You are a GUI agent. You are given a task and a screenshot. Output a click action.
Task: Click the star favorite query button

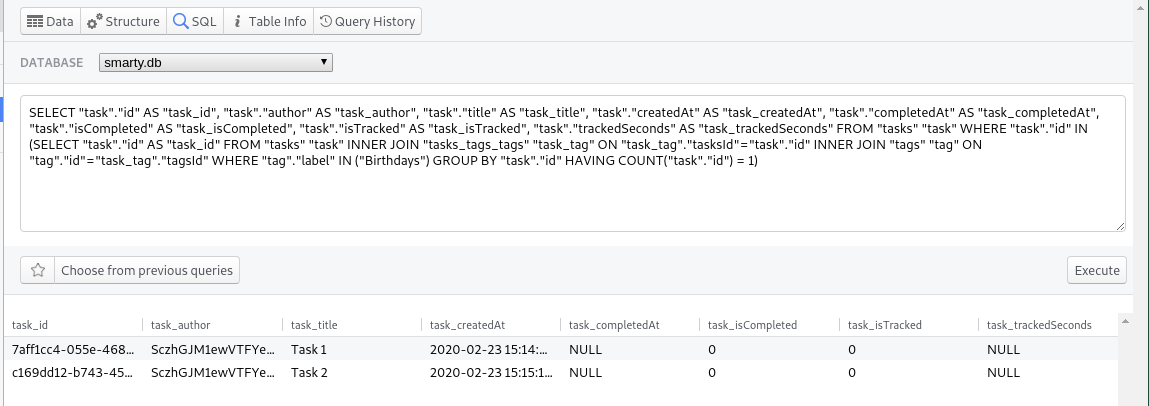click(37, 270)
